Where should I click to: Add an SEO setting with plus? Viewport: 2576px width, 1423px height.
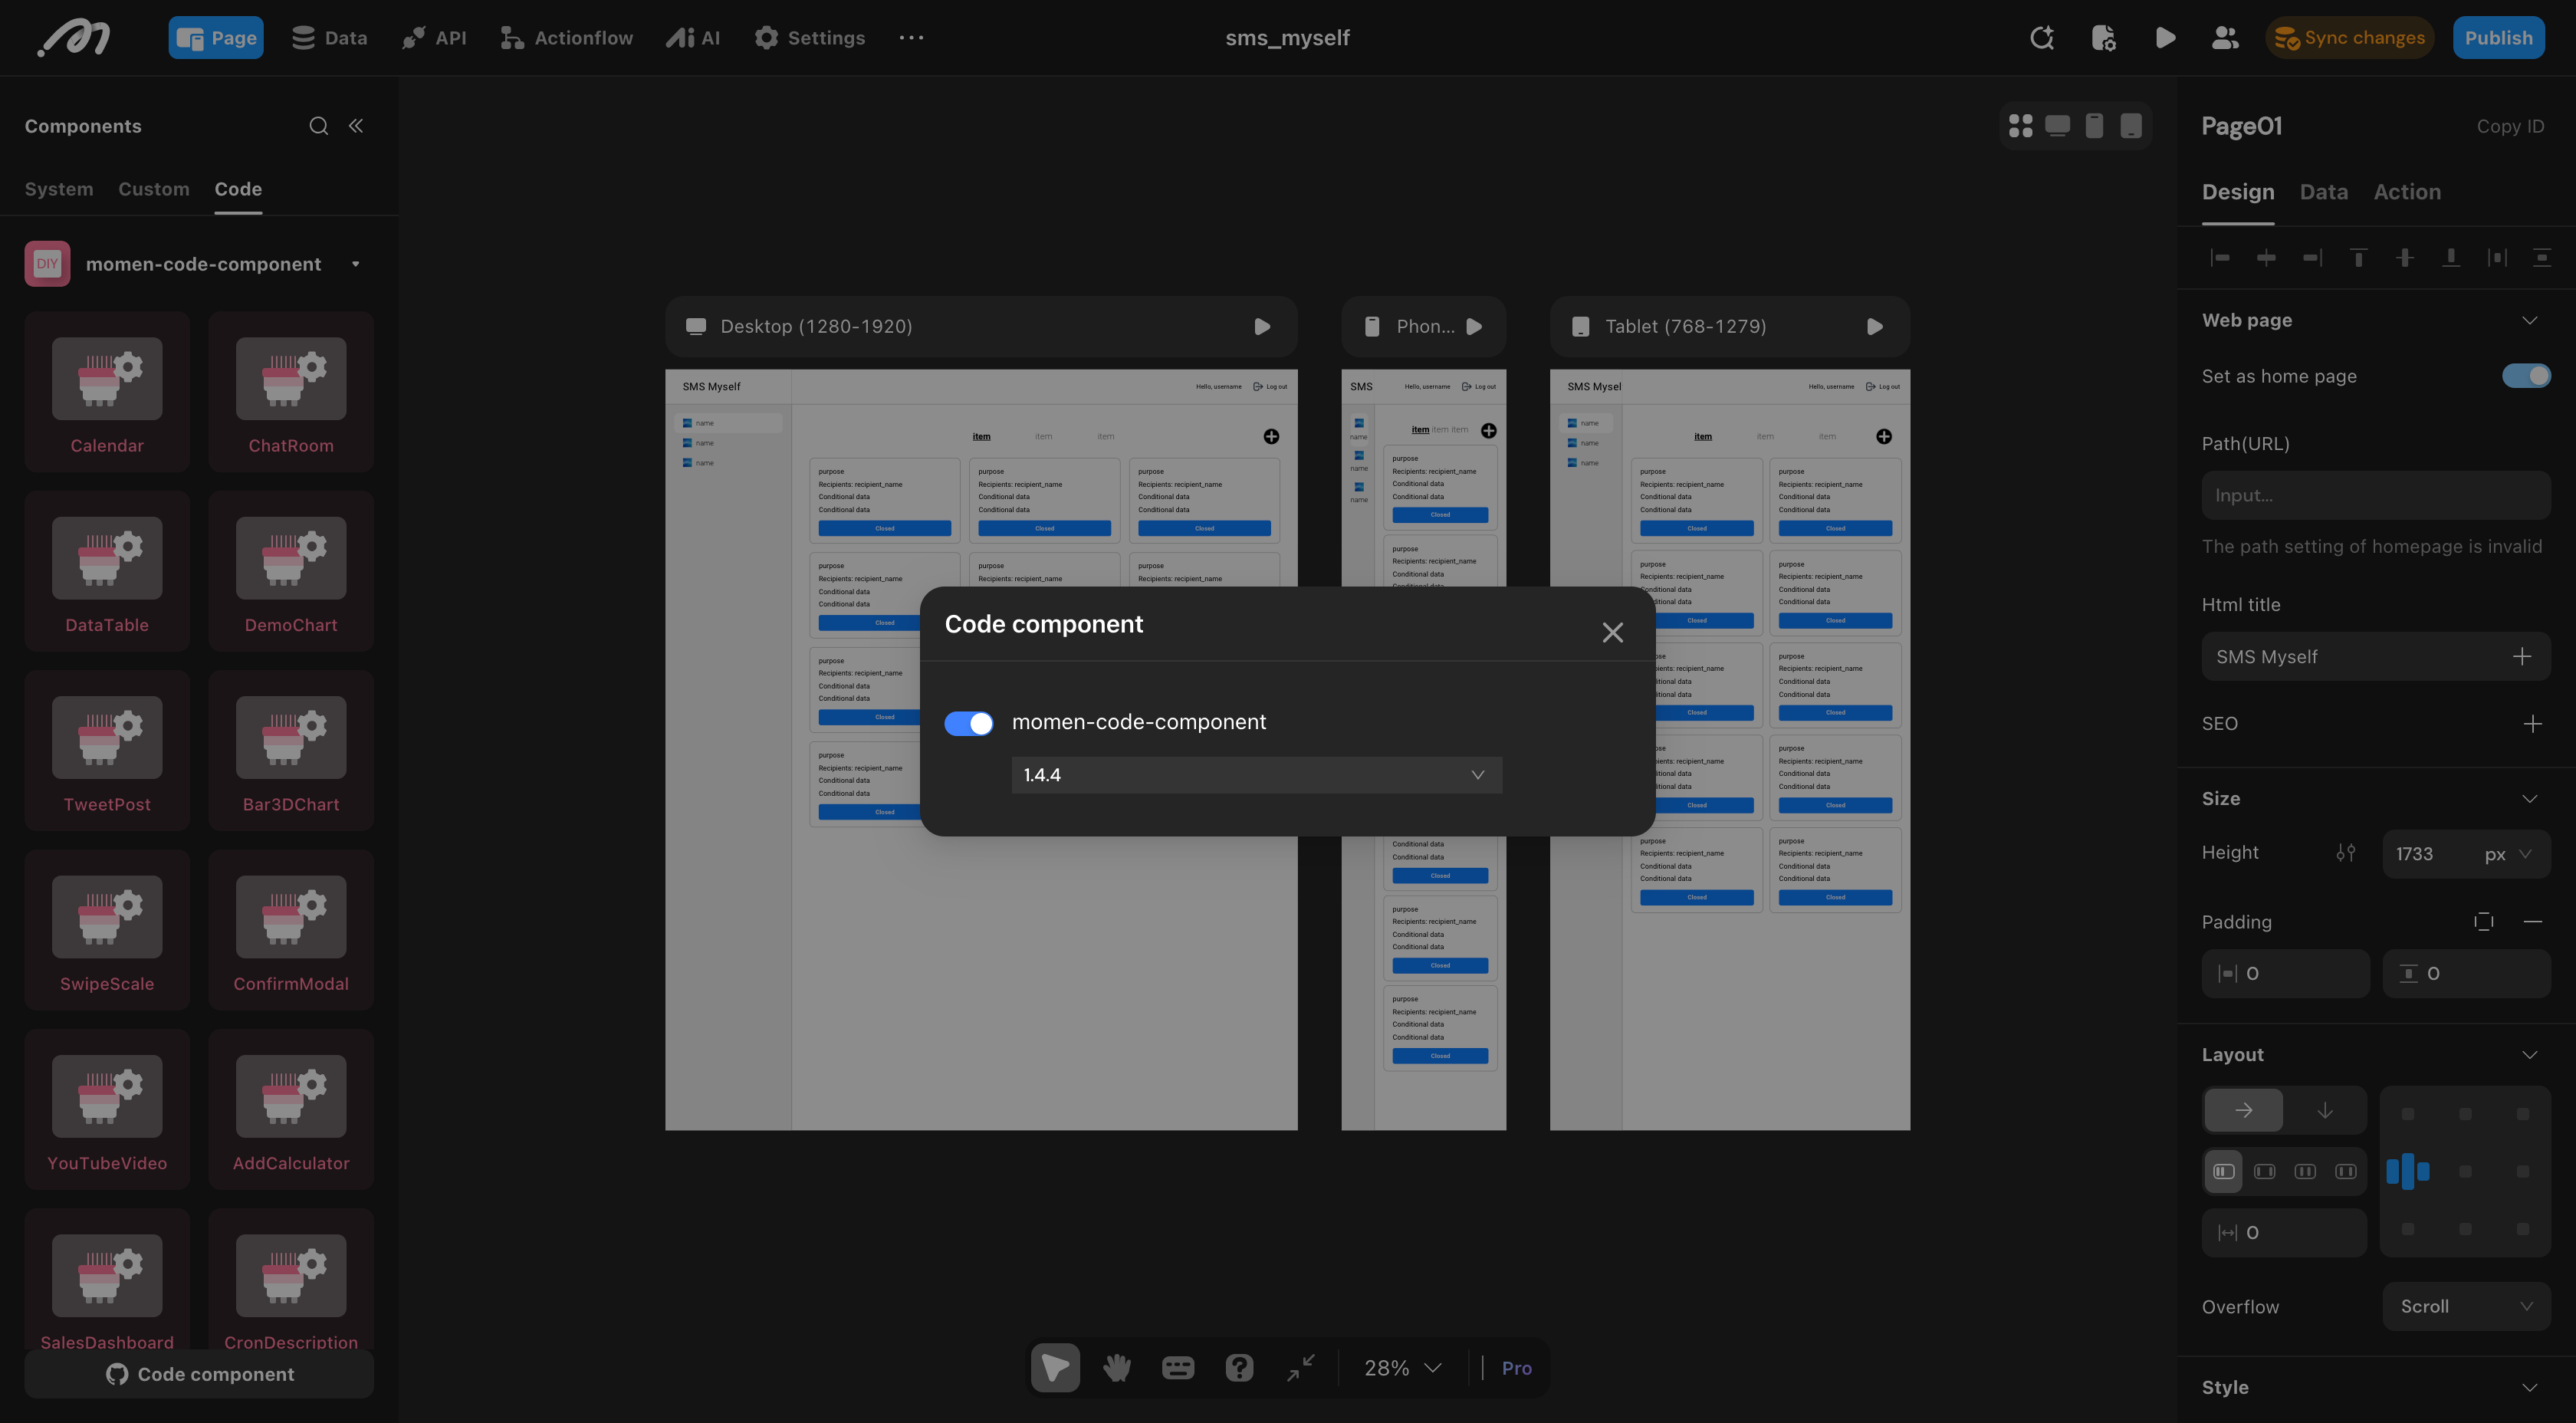(2532, 724)
